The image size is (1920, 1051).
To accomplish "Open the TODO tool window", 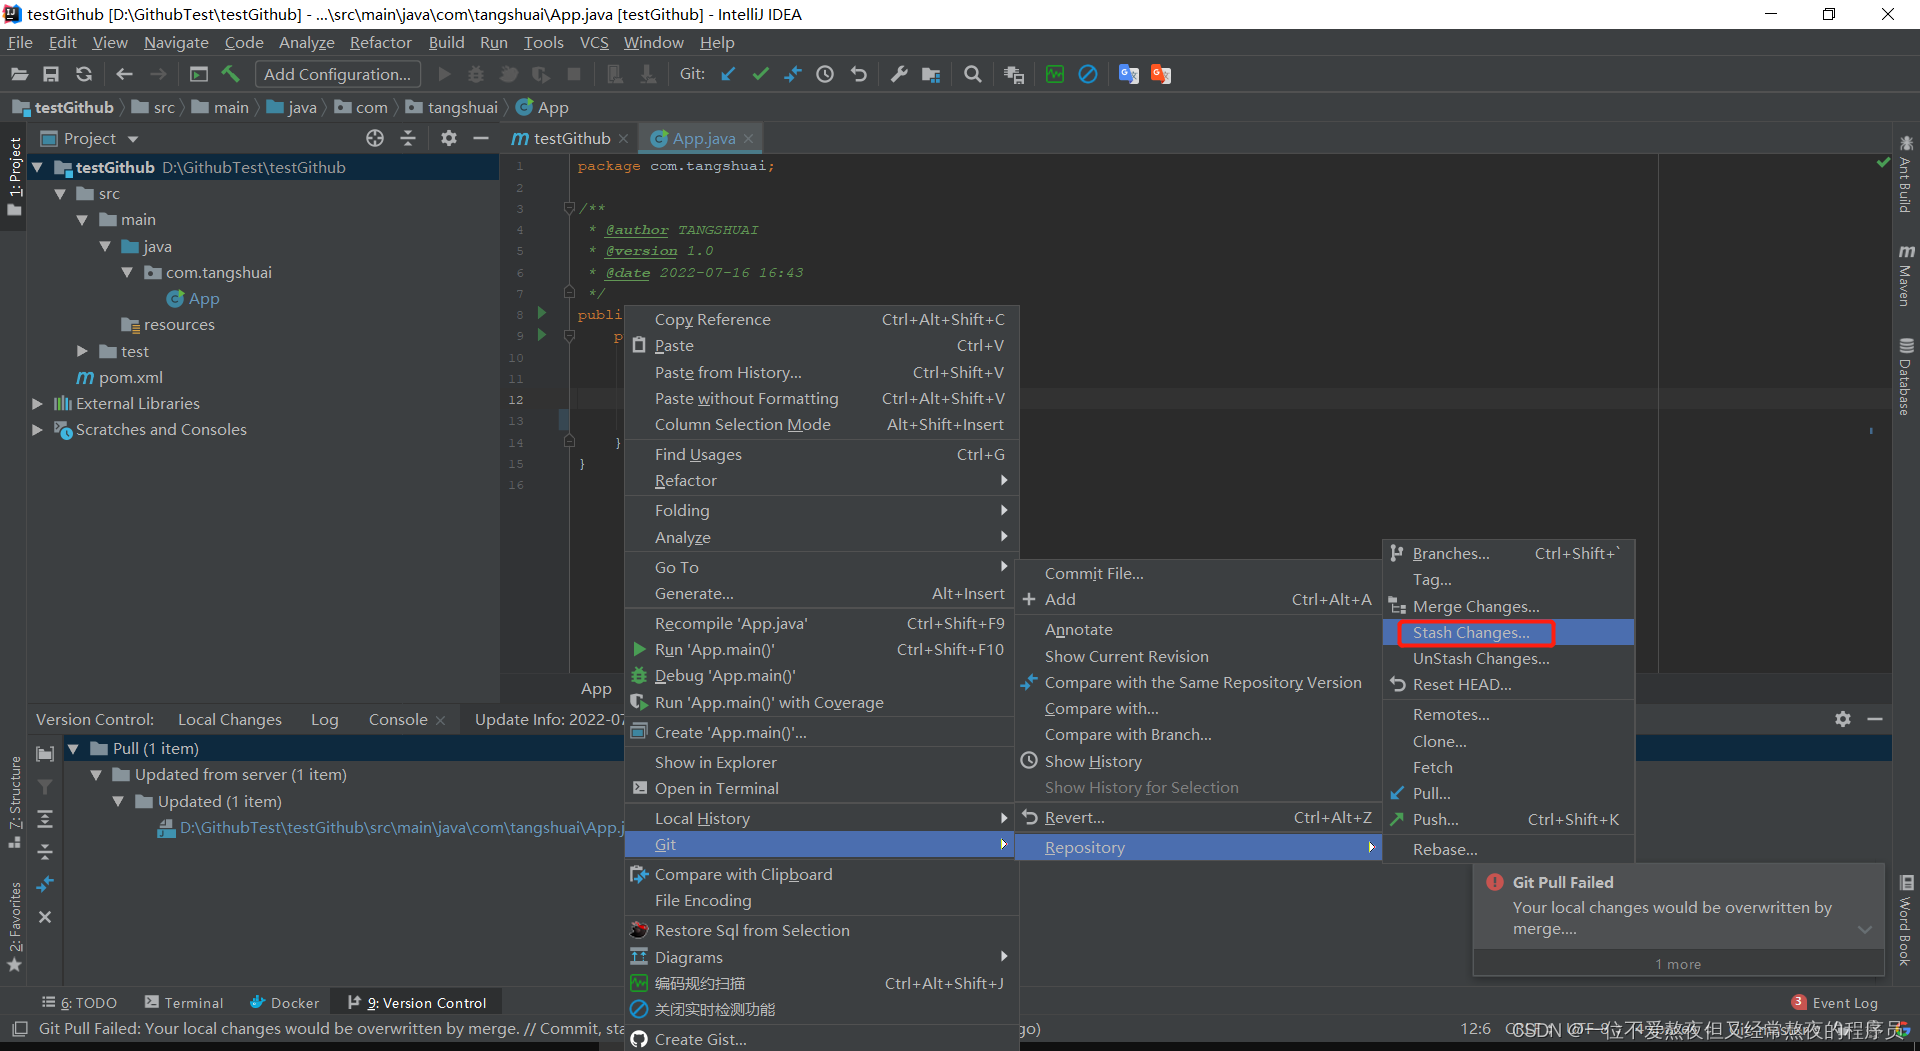I will (x=79, y=1002).
